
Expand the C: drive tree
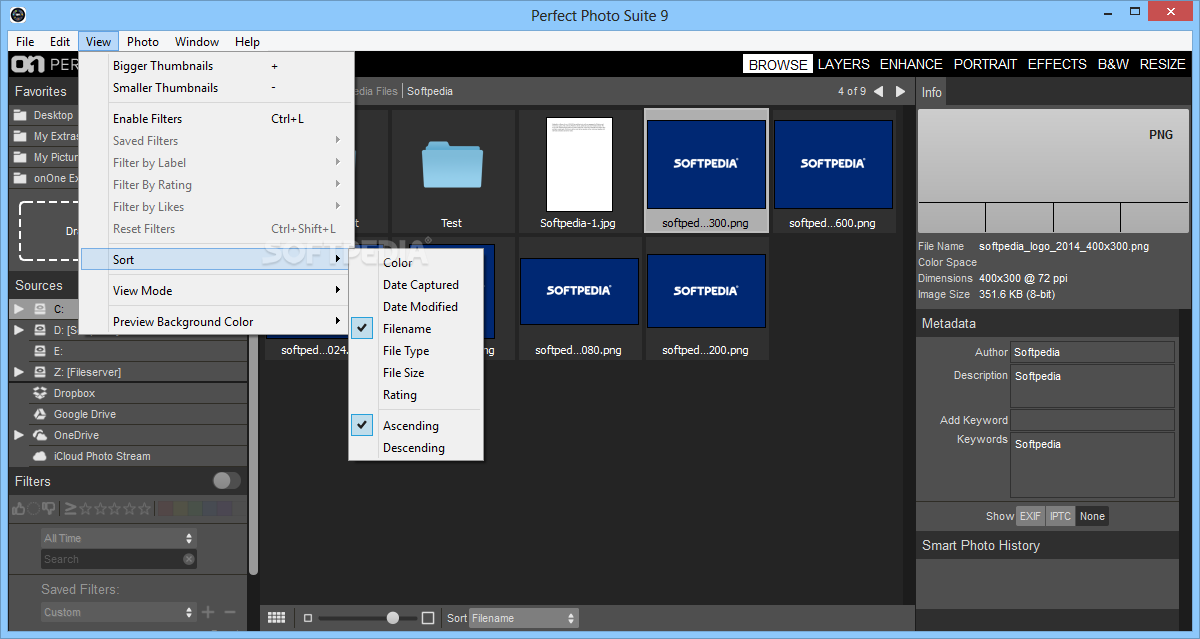19,309
